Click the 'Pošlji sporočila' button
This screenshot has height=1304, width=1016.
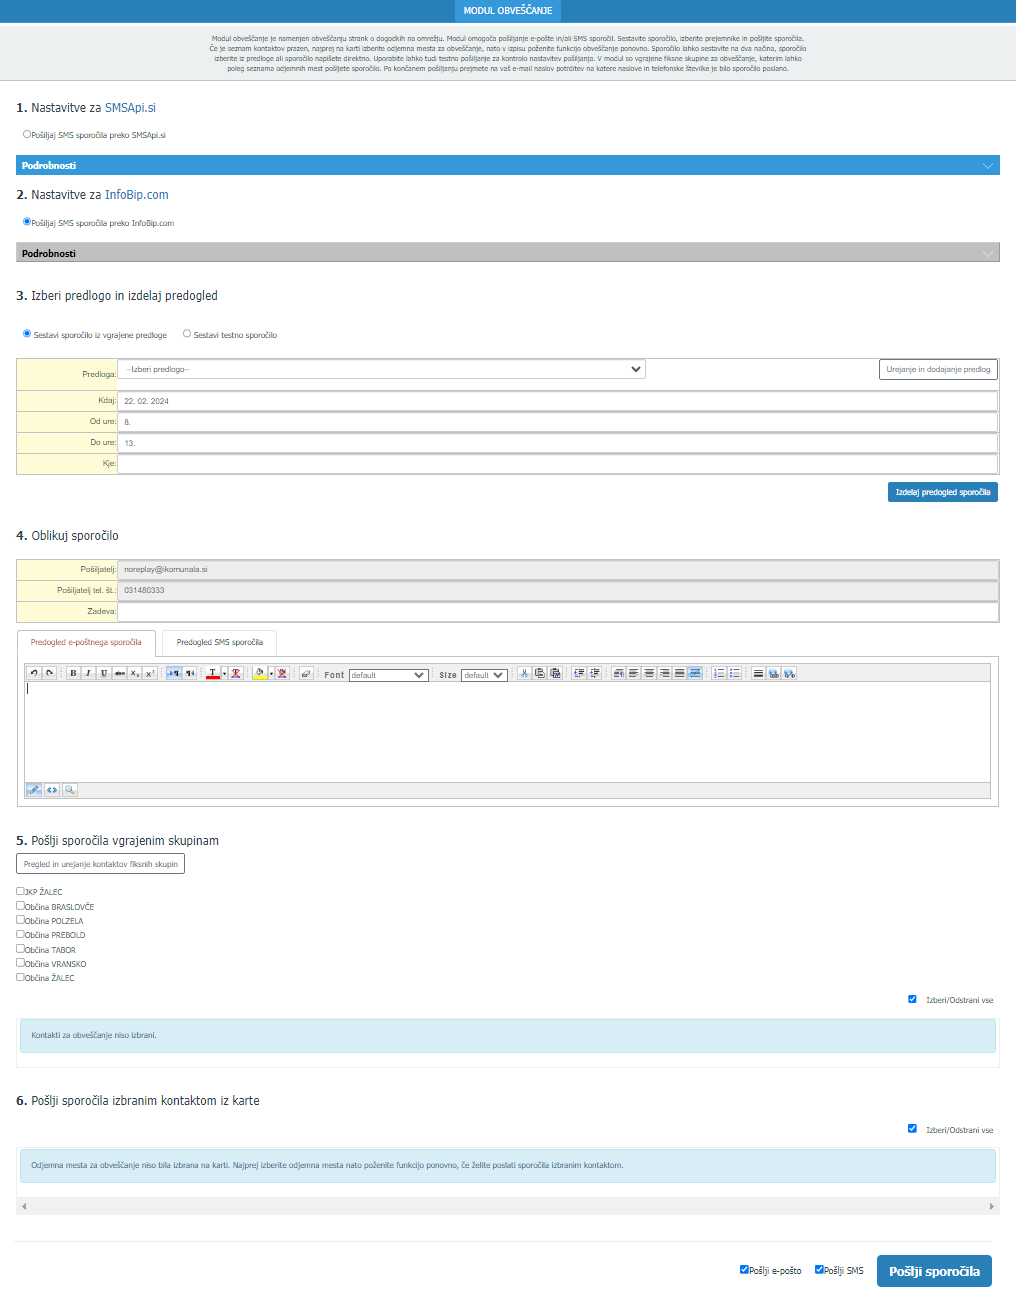(x=934, y=1271)
